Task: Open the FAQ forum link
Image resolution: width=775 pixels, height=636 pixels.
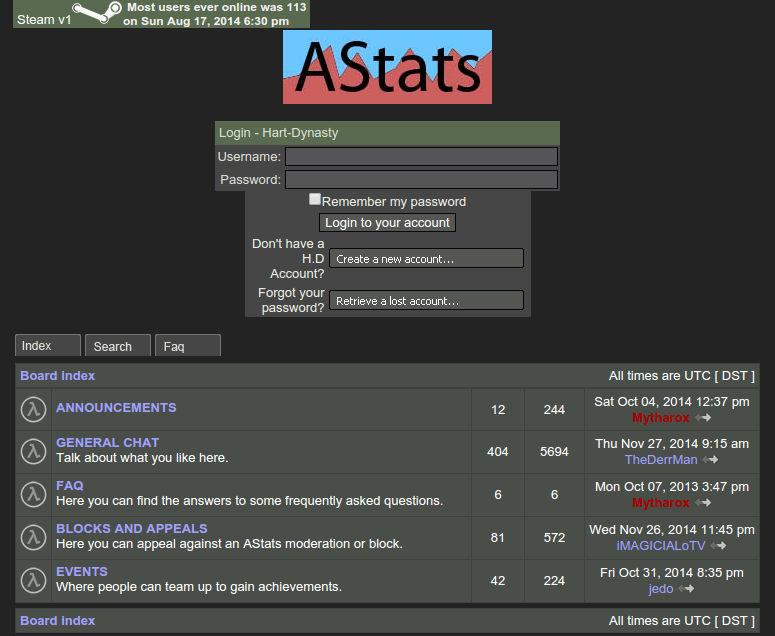Action: [x=70, y=486]
